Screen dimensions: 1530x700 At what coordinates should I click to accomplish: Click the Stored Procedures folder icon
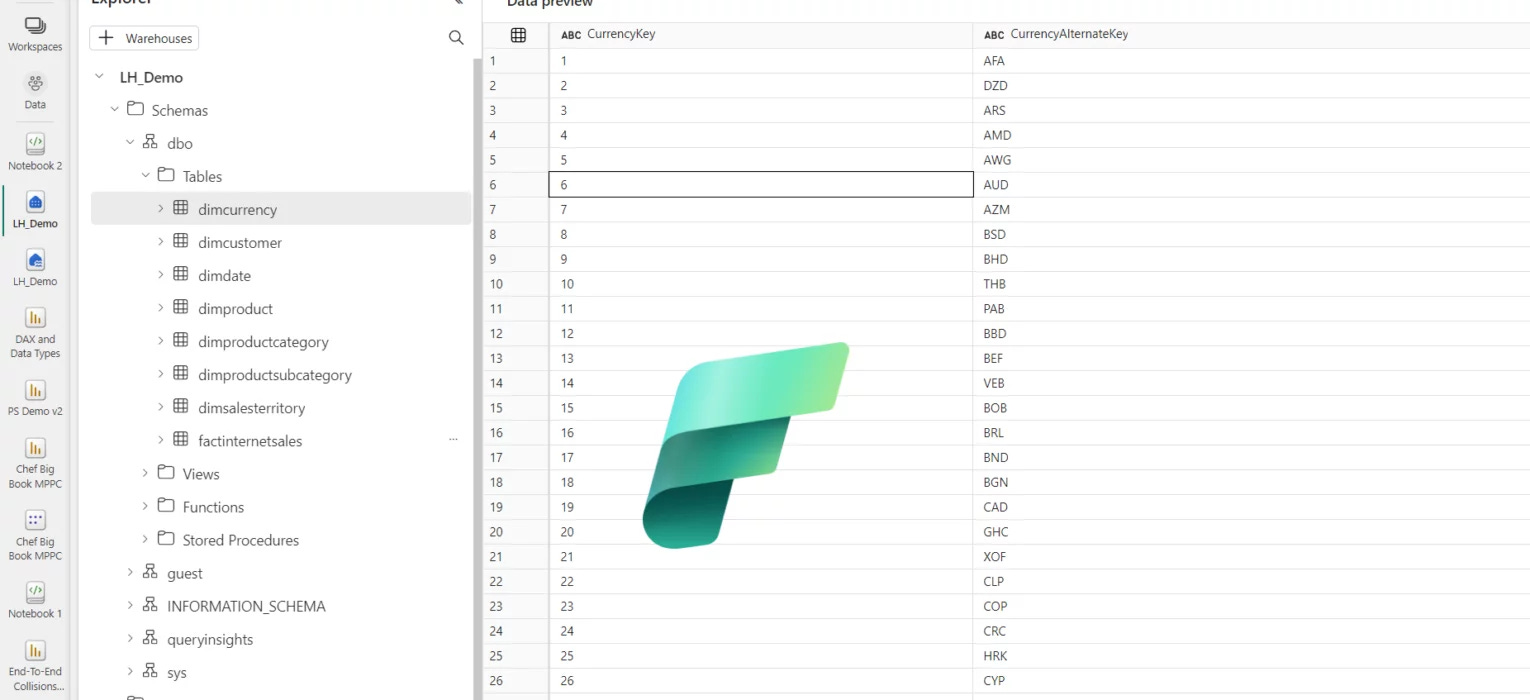[x=166, y=539]
